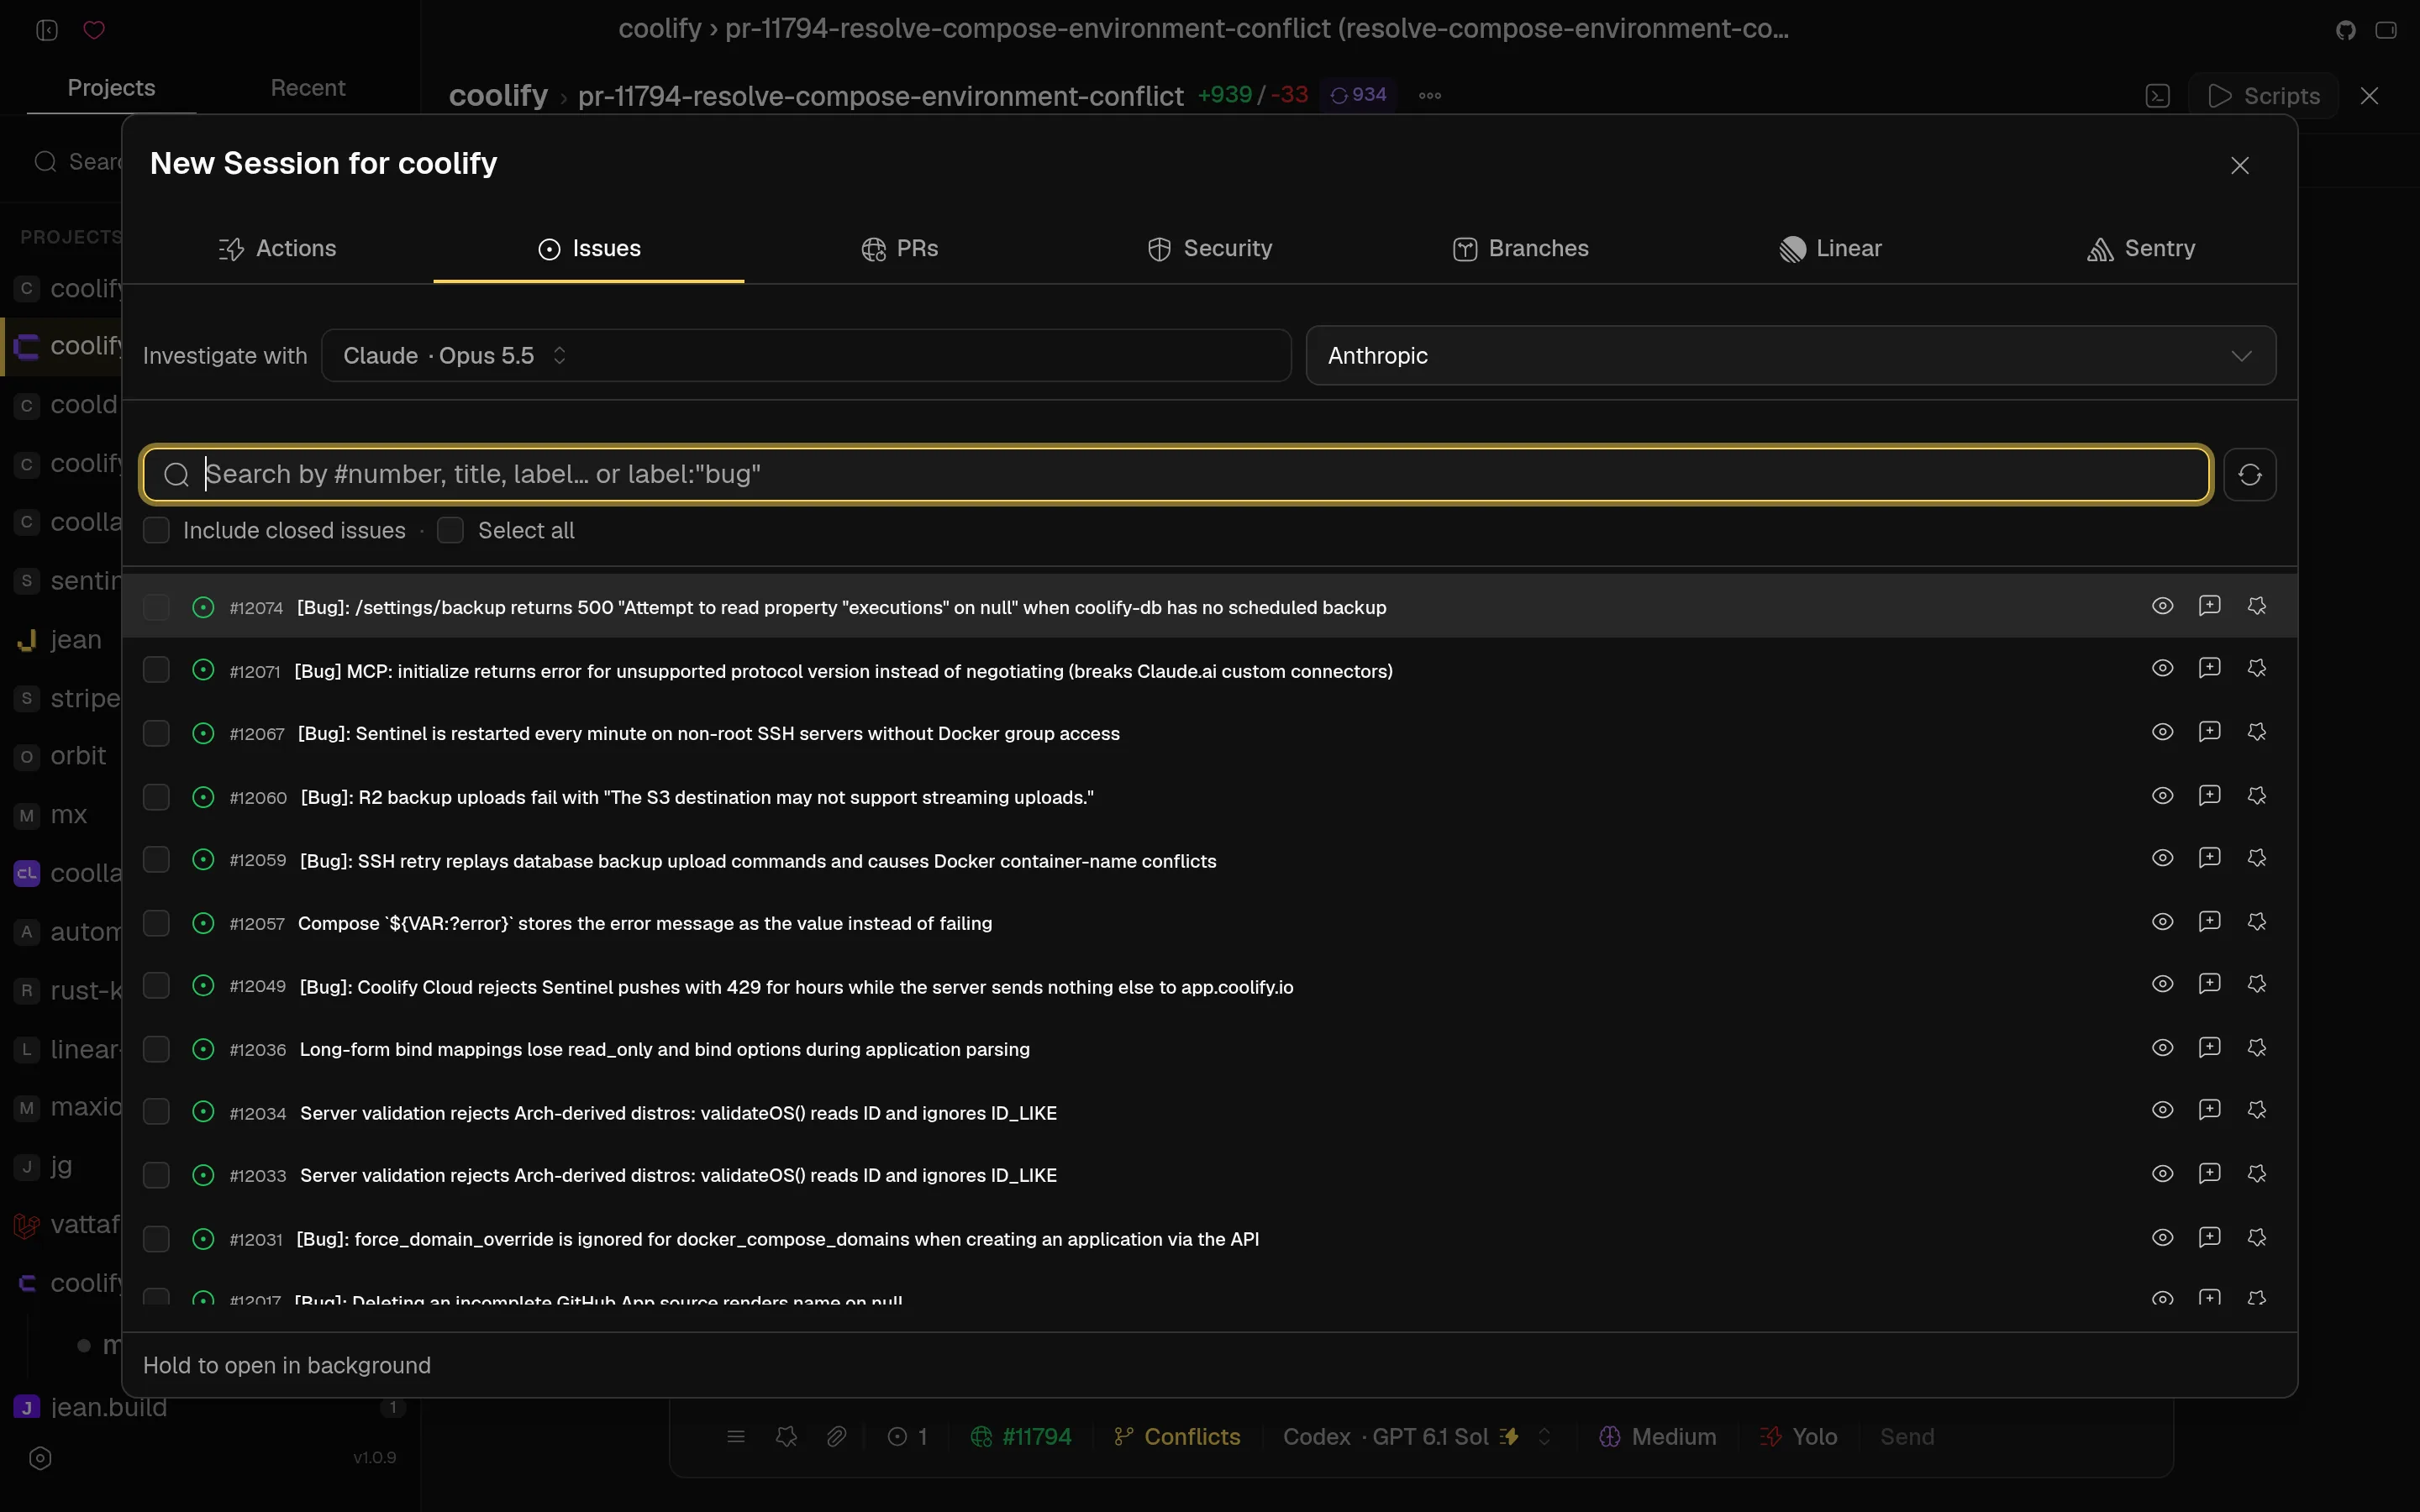Open new chat icon for issue #12074
The height and width of the screenshot is (1512, 2420).
click(x=2209, y=606)
